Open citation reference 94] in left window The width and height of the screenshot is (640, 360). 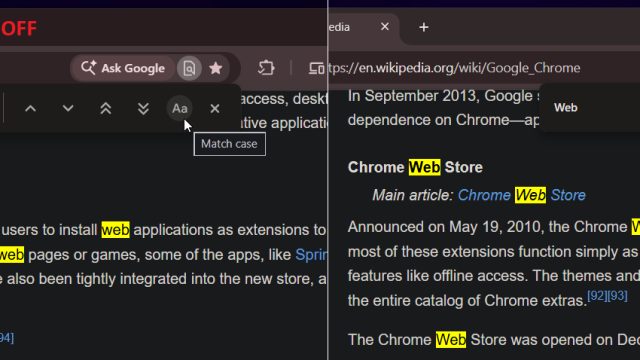point(7,338)
